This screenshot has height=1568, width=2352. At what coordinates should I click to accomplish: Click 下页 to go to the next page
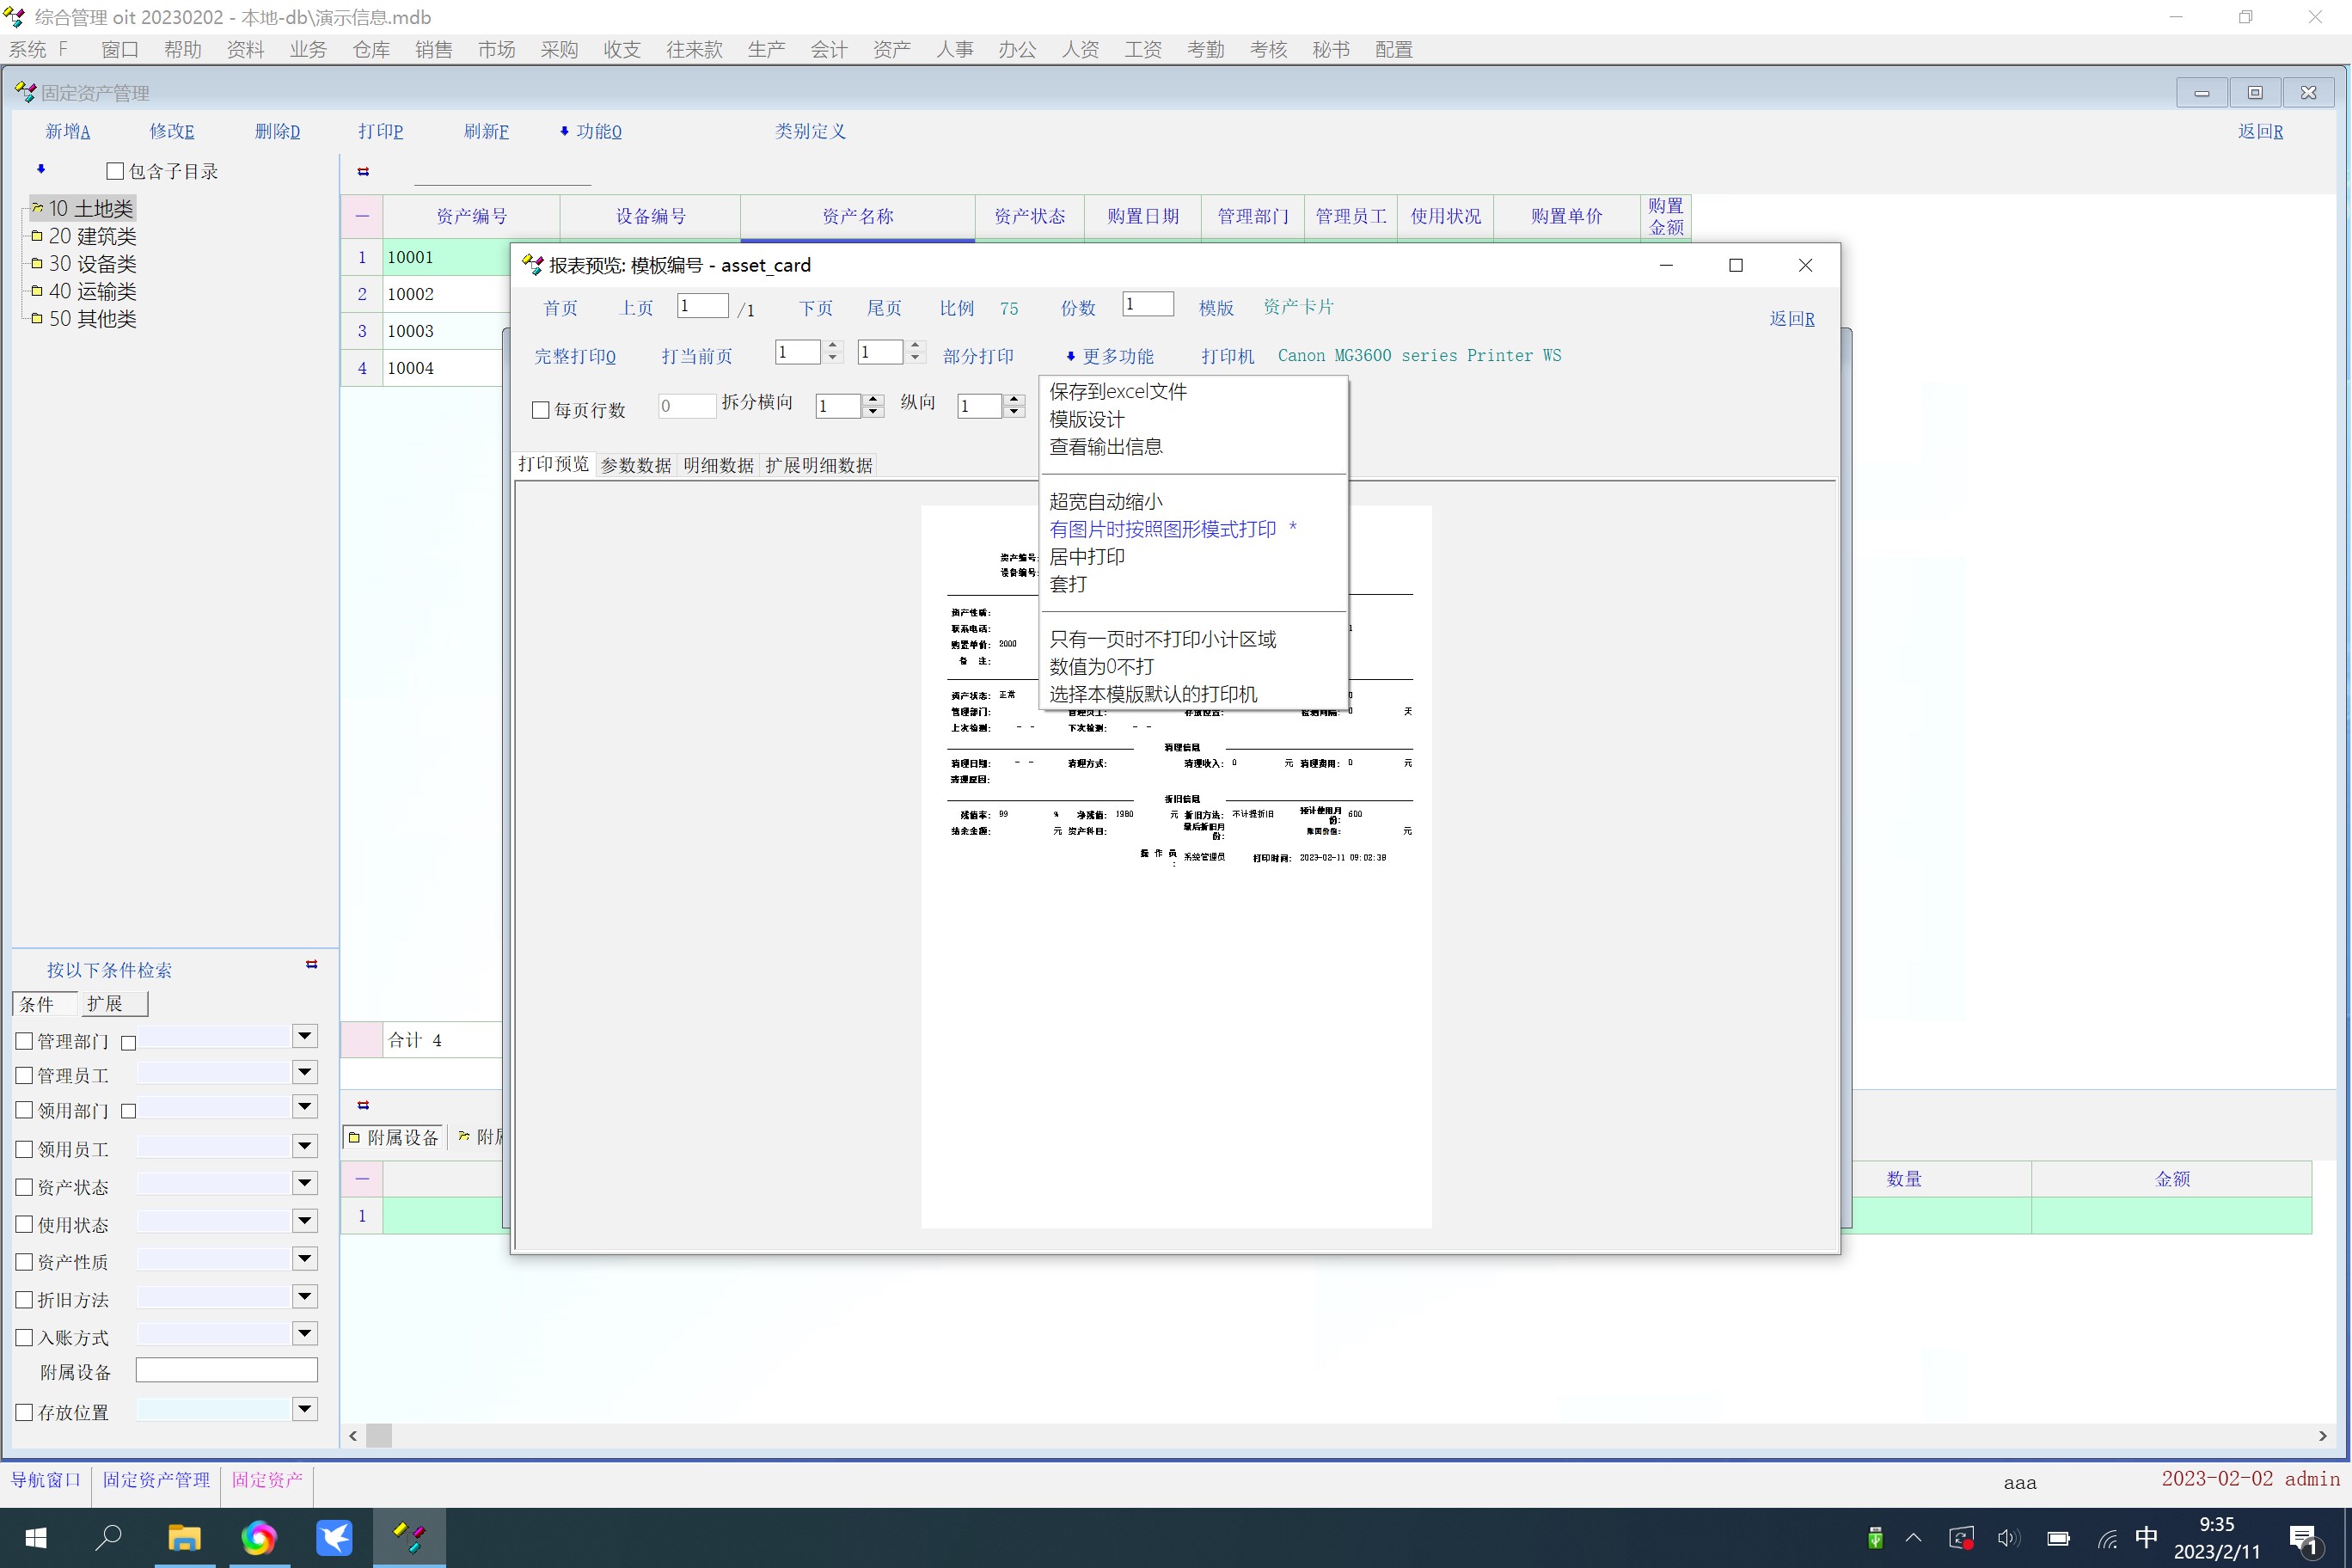point(815,308)
